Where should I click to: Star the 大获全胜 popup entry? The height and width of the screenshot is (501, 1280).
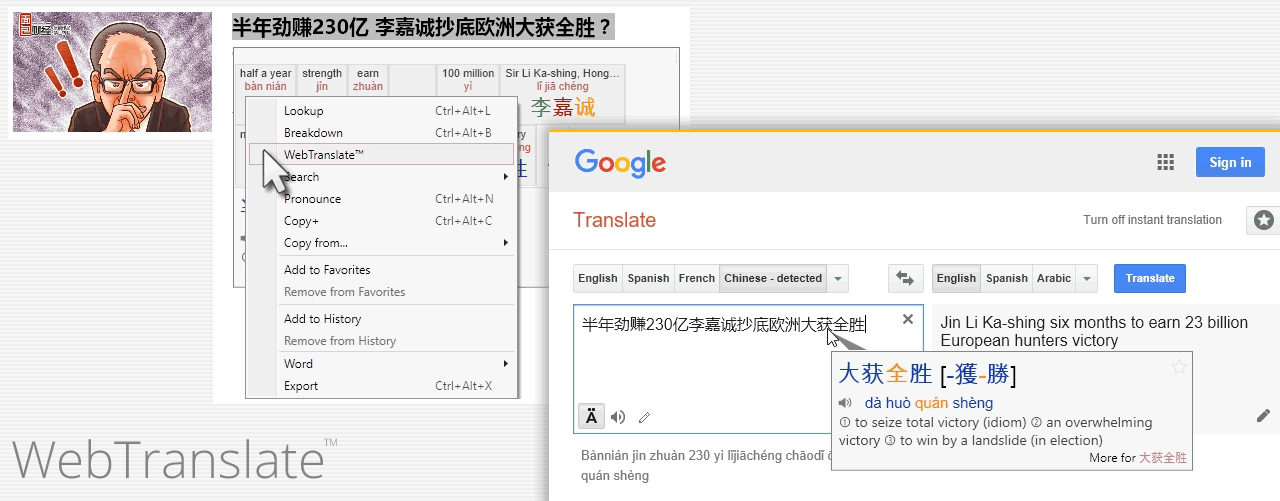click(x=1179, y=367)
